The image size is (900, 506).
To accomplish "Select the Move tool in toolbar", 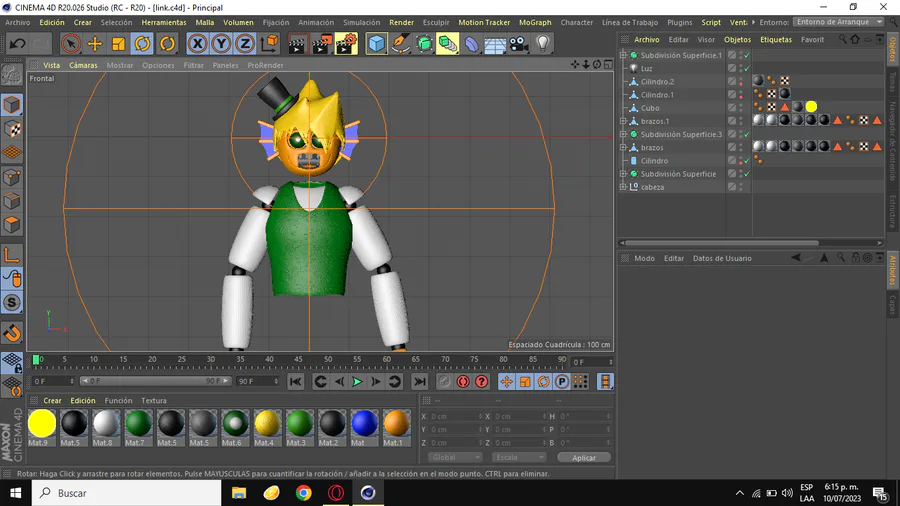I will click(95, 44).
